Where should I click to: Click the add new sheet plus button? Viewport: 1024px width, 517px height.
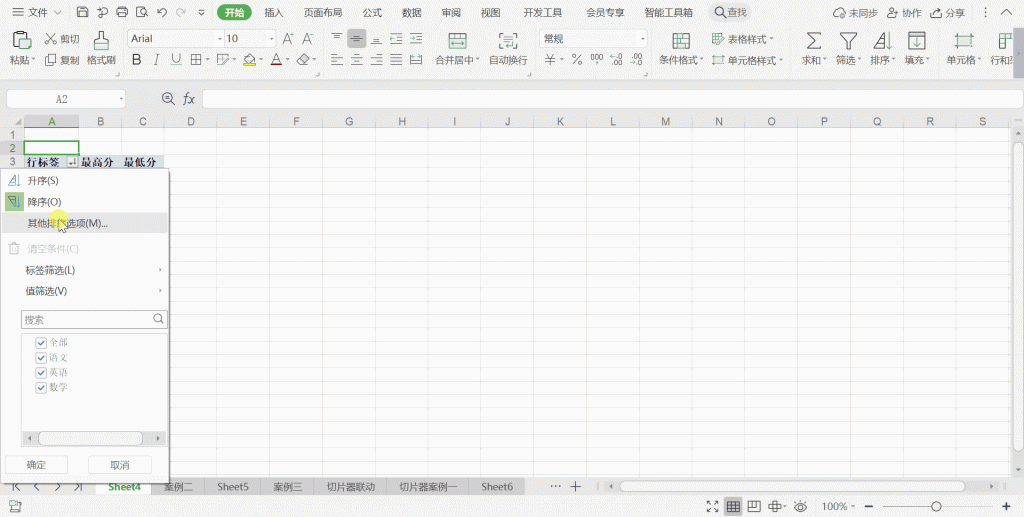pyautogui.click(x=575, y=487)
